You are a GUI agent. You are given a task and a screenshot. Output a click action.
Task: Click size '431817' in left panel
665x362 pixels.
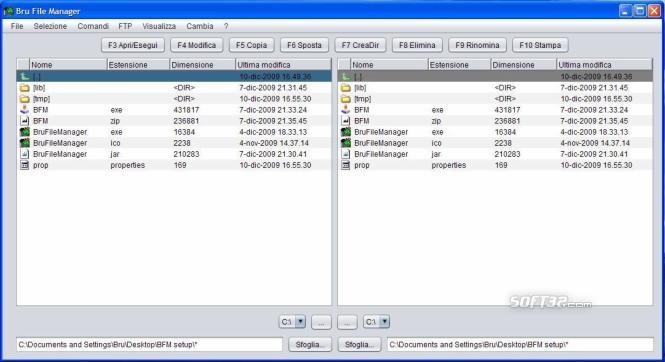click(x=186, y=110)
